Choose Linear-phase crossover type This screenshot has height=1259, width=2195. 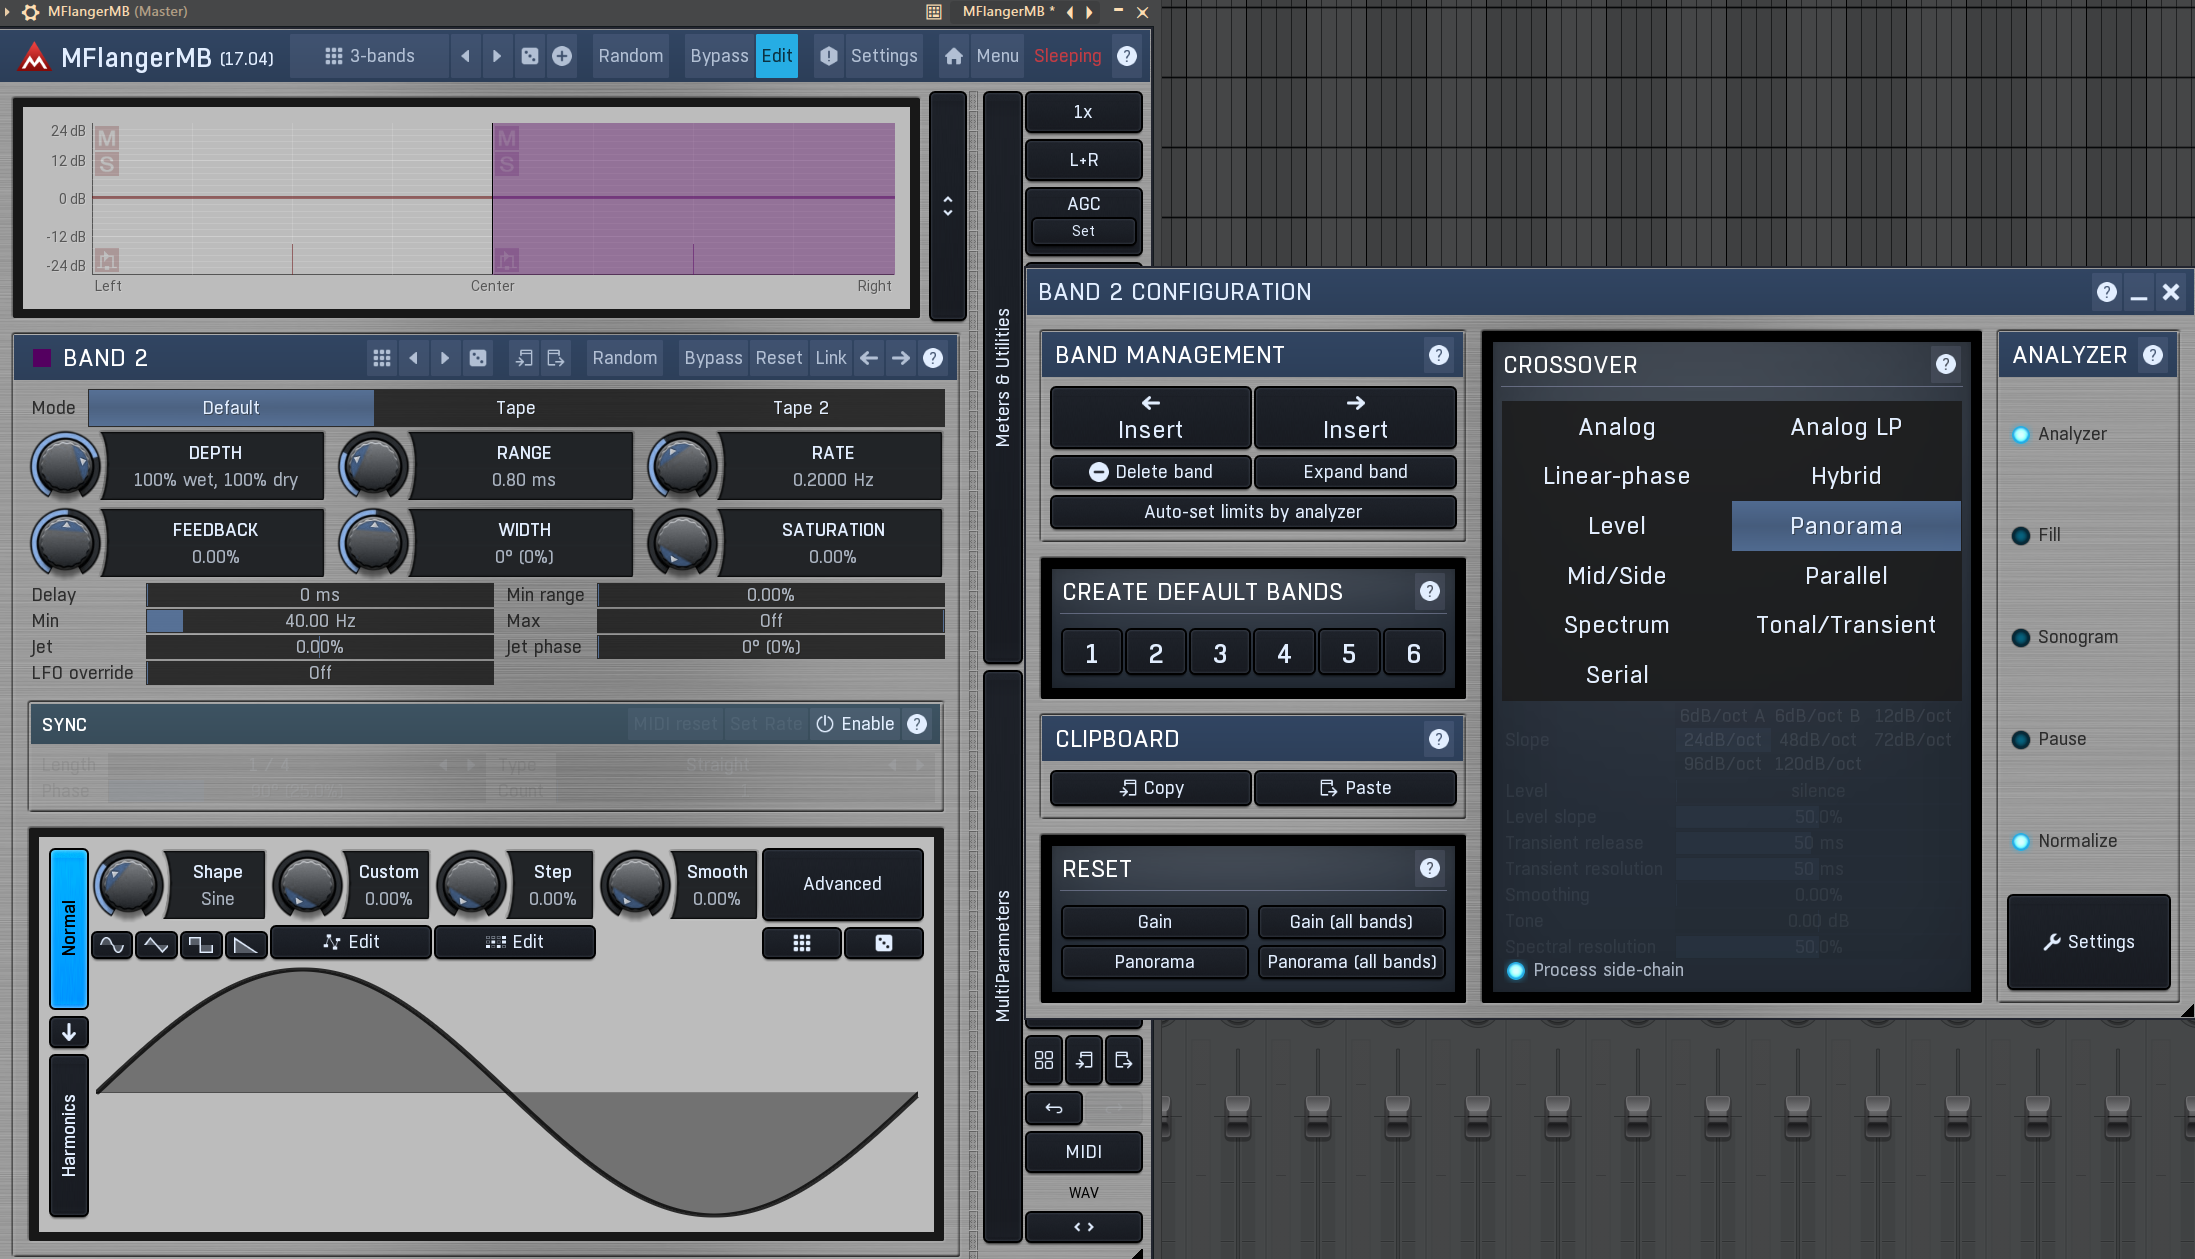[1616, 476]
